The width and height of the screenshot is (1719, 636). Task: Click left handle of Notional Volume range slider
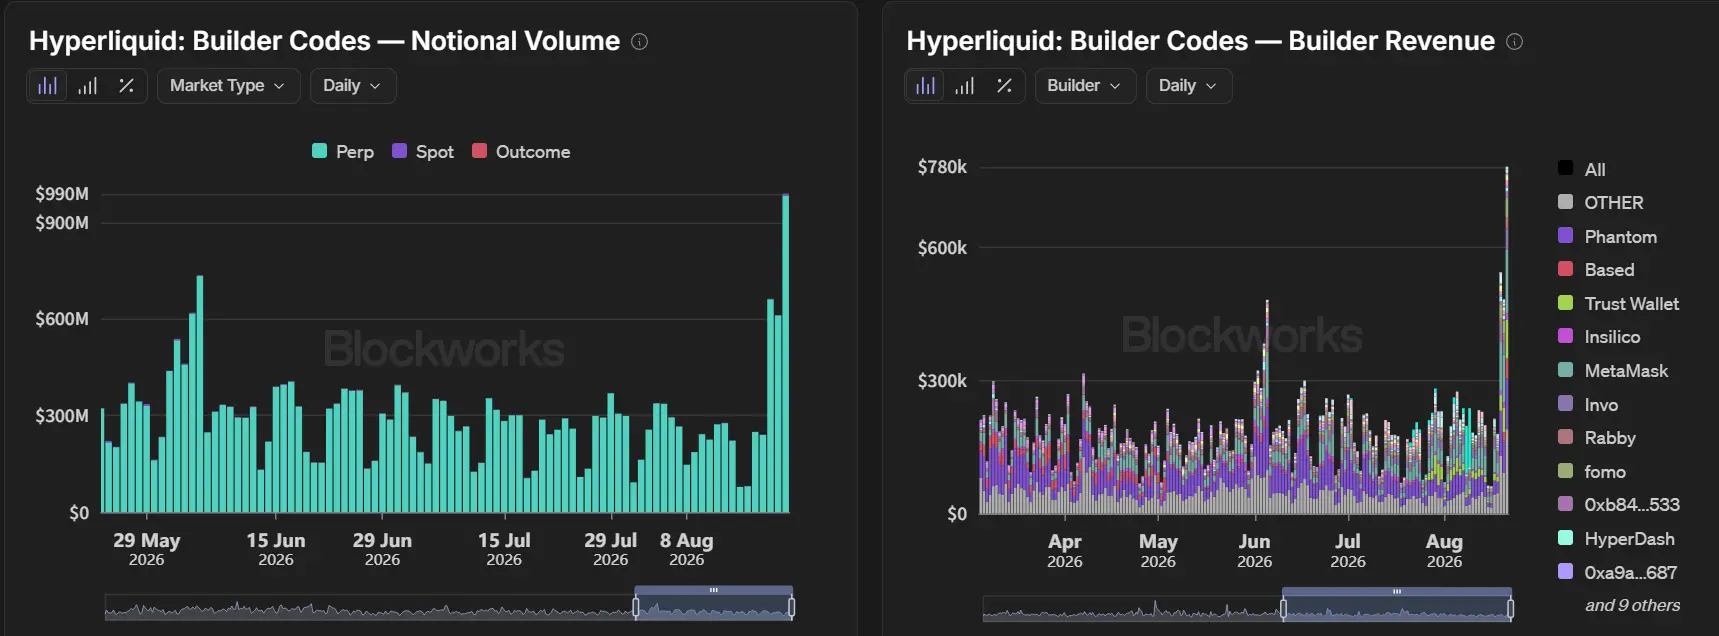pyautogui.click(x=636, y=607)
